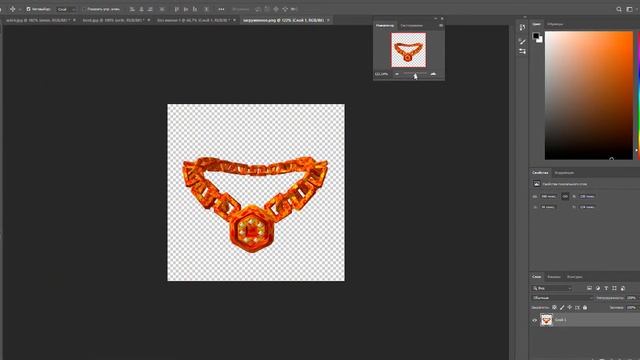640x360 pixels.
Task: Click the Y position field in Properties
Action: tap(587, 207)
